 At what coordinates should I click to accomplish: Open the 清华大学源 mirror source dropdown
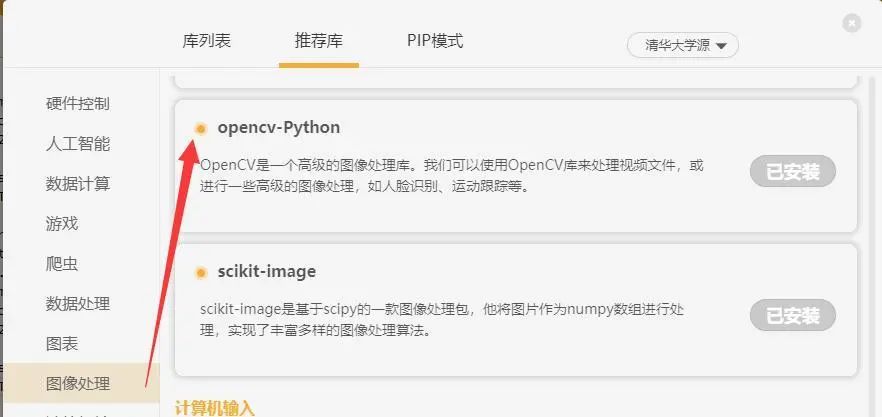click(x=682, y=46)
